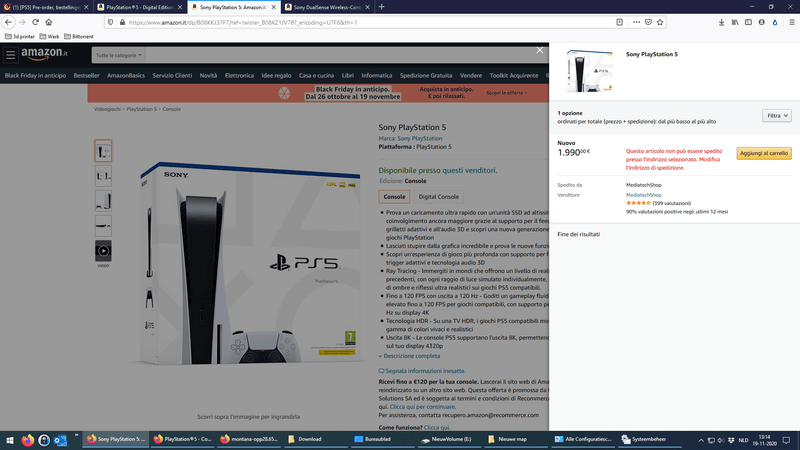The width and height of the screenshot is (800, 450).
Task: Open the Firefox downloads arrow
Action: point(721,22)
